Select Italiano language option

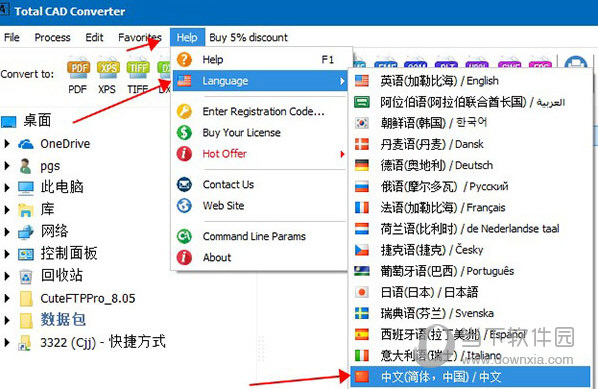click(471, 356)
